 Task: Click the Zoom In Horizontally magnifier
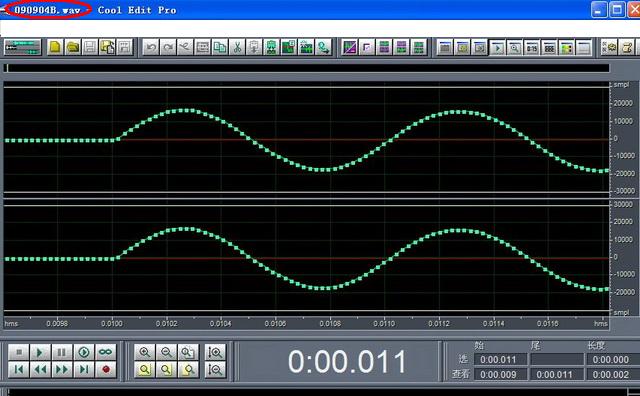(x=144, y=352)
